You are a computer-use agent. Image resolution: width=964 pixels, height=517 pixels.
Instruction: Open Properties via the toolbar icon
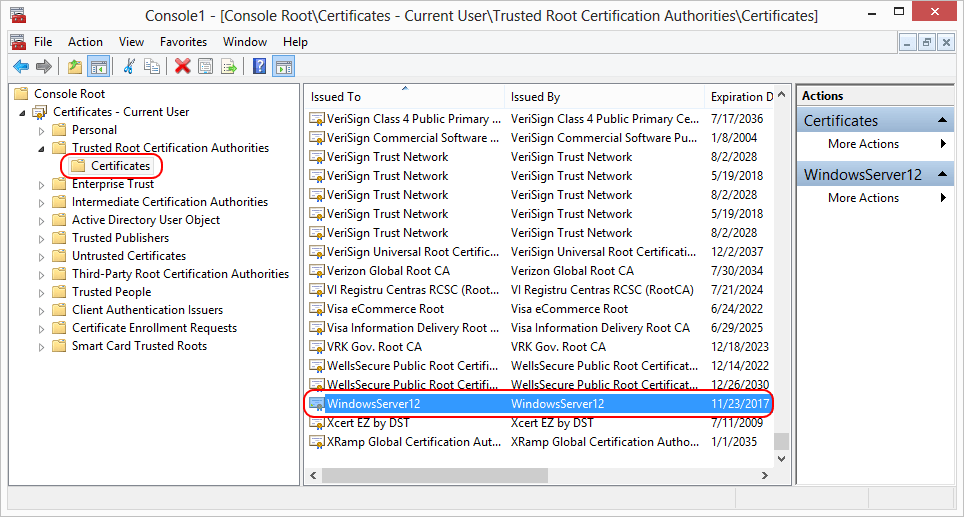pos(206,67)
